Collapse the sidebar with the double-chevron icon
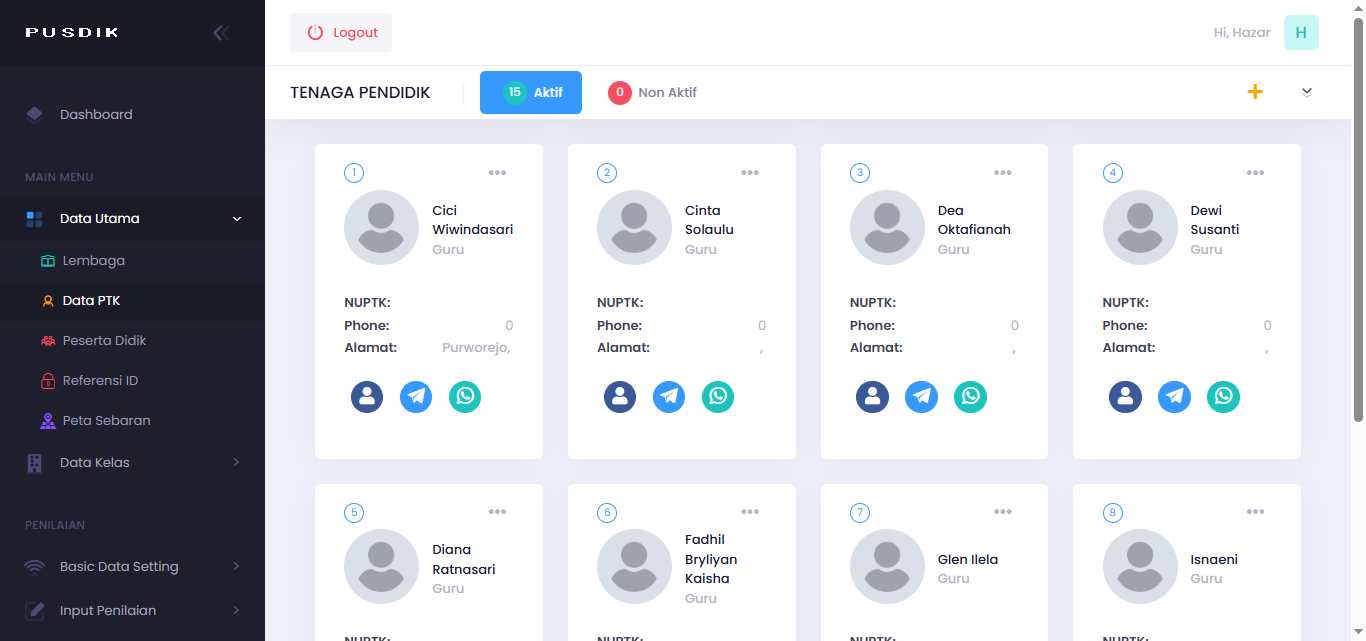The width and height of the screenshot is (1366, 641). 221,32
